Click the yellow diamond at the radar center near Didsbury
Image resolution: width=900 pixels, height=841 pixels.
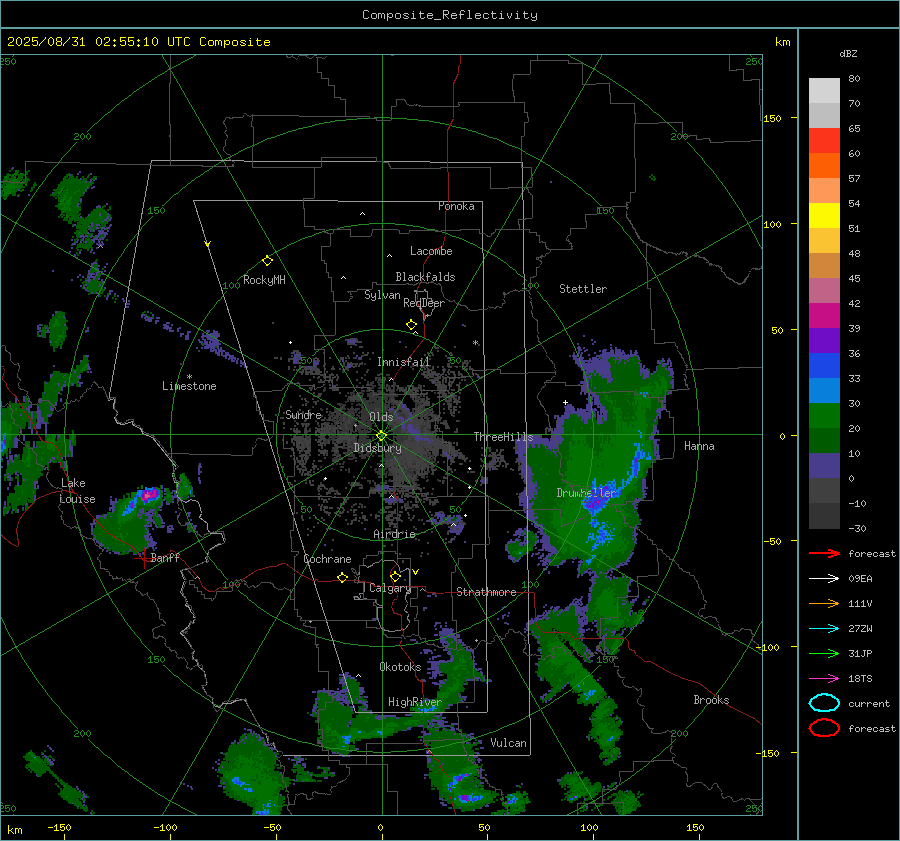click(x=382, y=435)
